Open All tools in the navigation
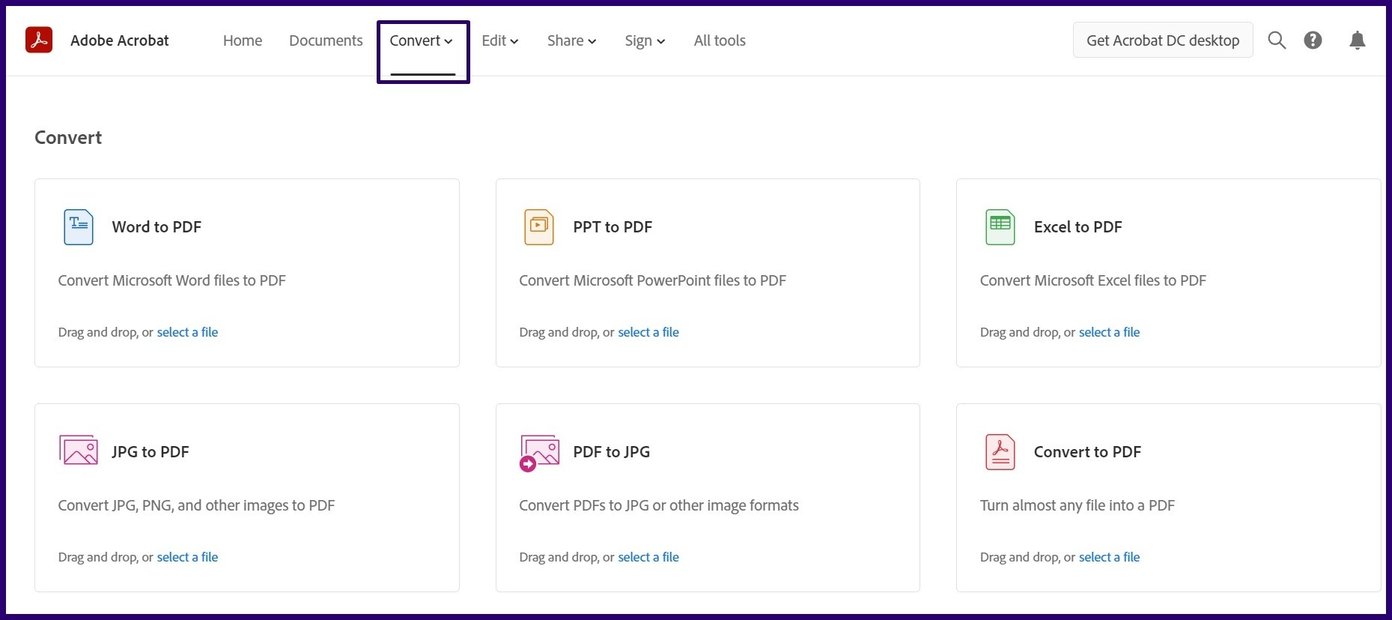 [x=719, y=41]
